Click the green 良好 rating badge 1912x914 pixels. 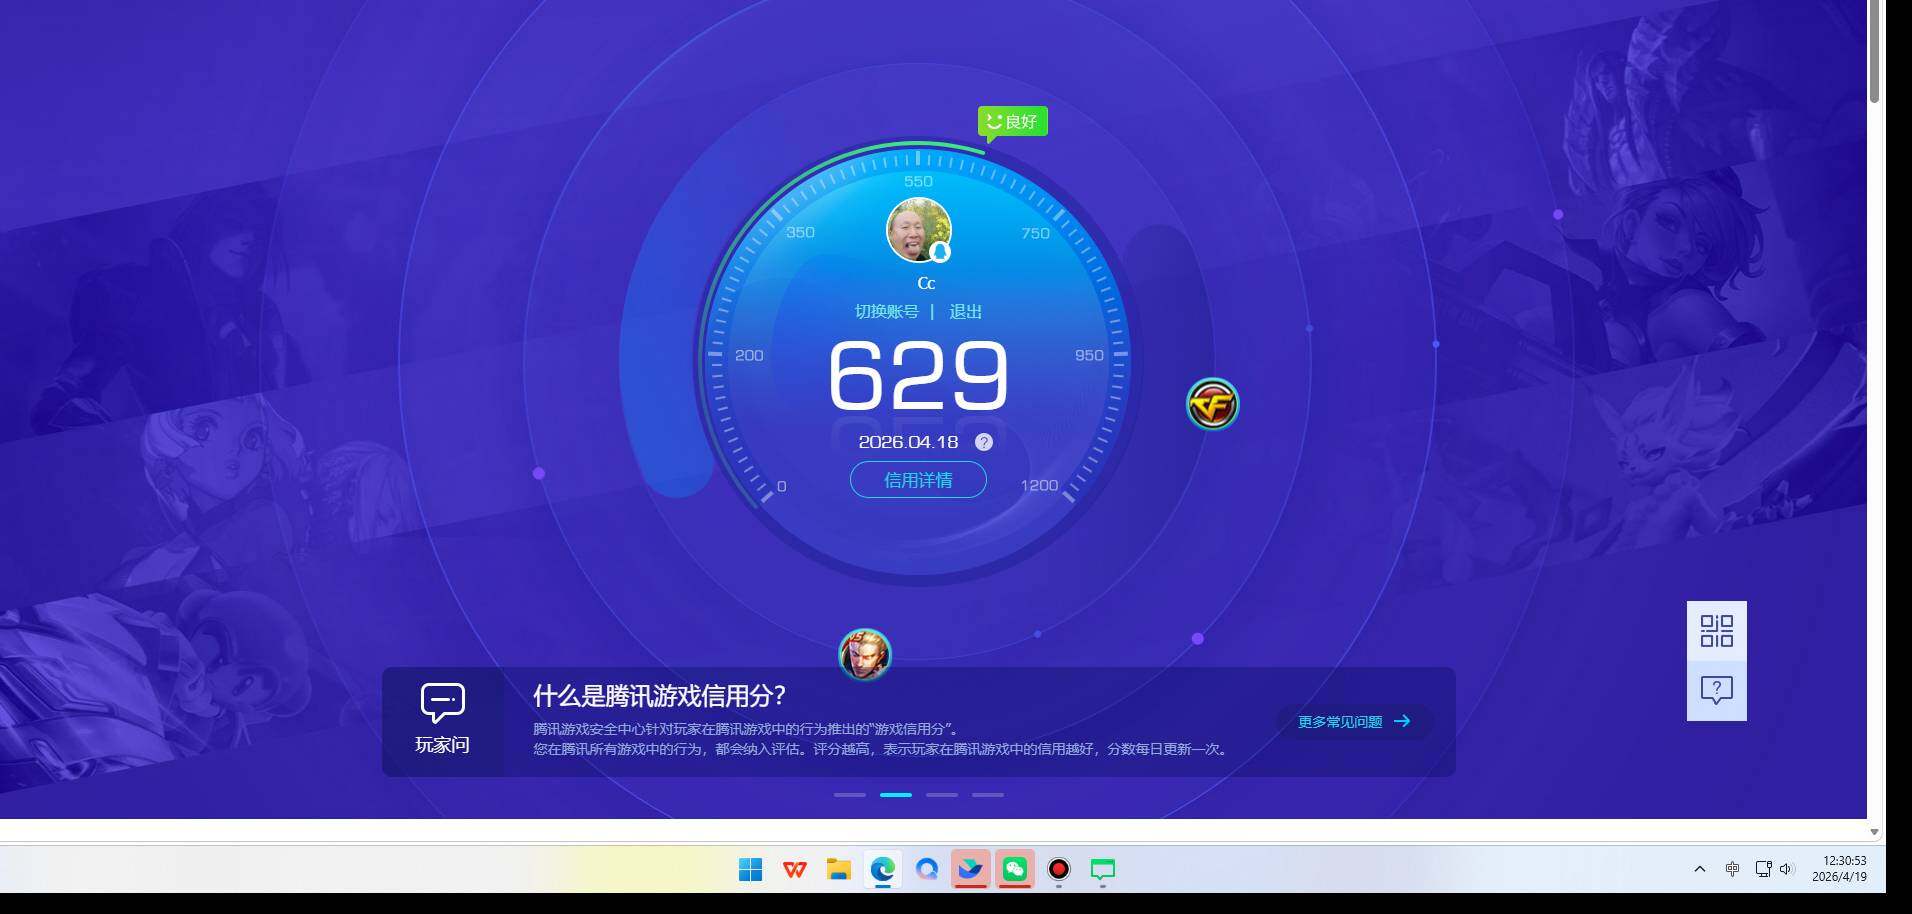1014,120
